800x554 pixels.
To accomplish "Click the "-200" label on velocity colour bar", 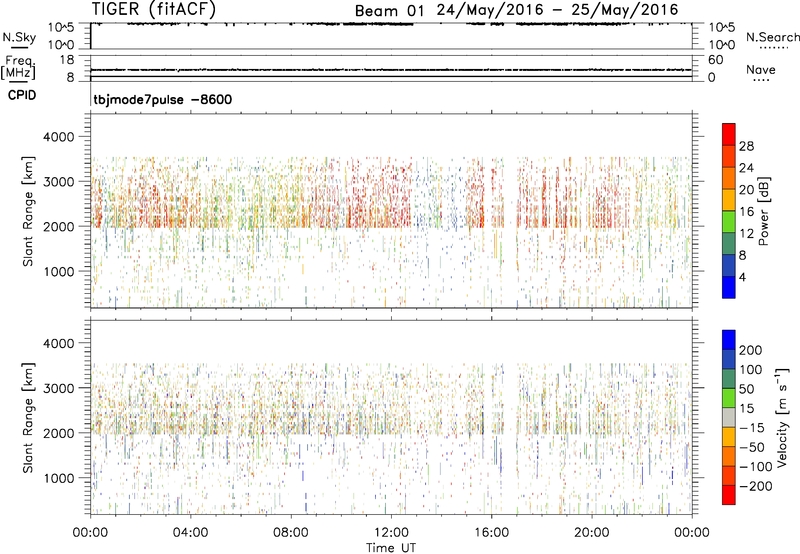I will click(755, 486).
